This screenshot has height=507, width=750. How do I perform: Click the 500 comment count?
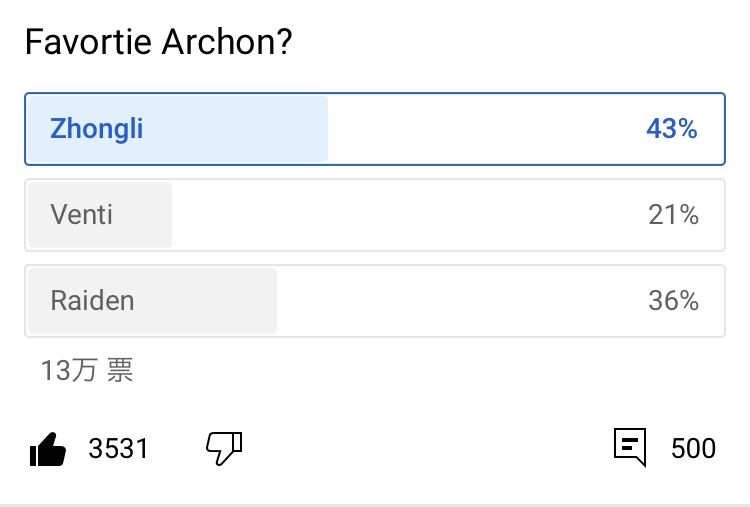click(693, 448)
